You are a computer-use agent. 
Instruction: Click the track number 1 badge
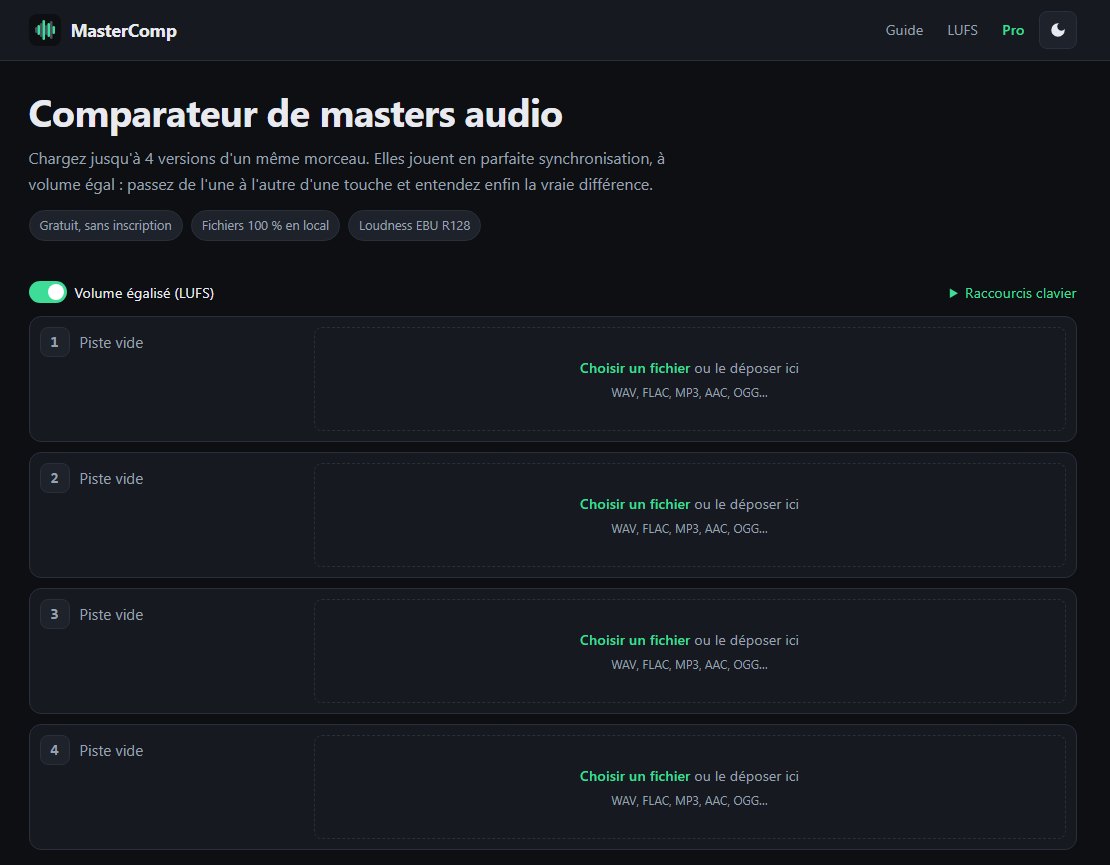point(55,343)
